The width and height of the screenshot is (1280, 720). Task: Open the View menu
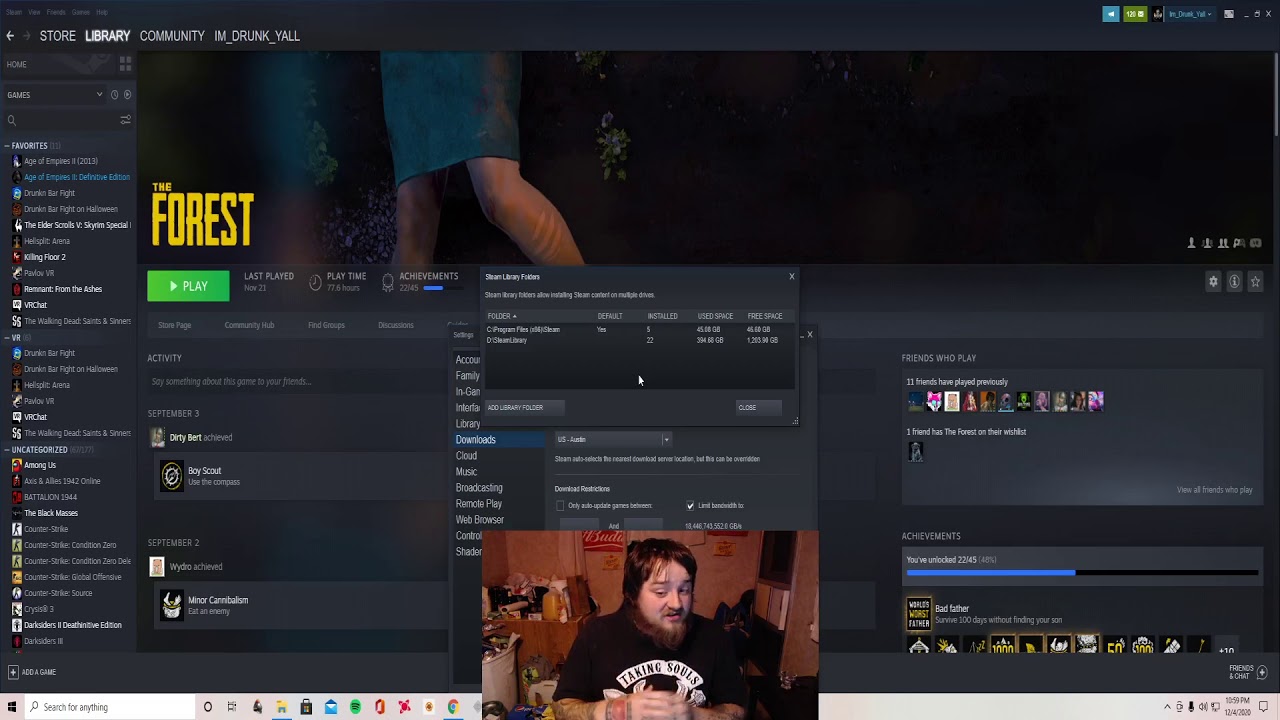35,12
